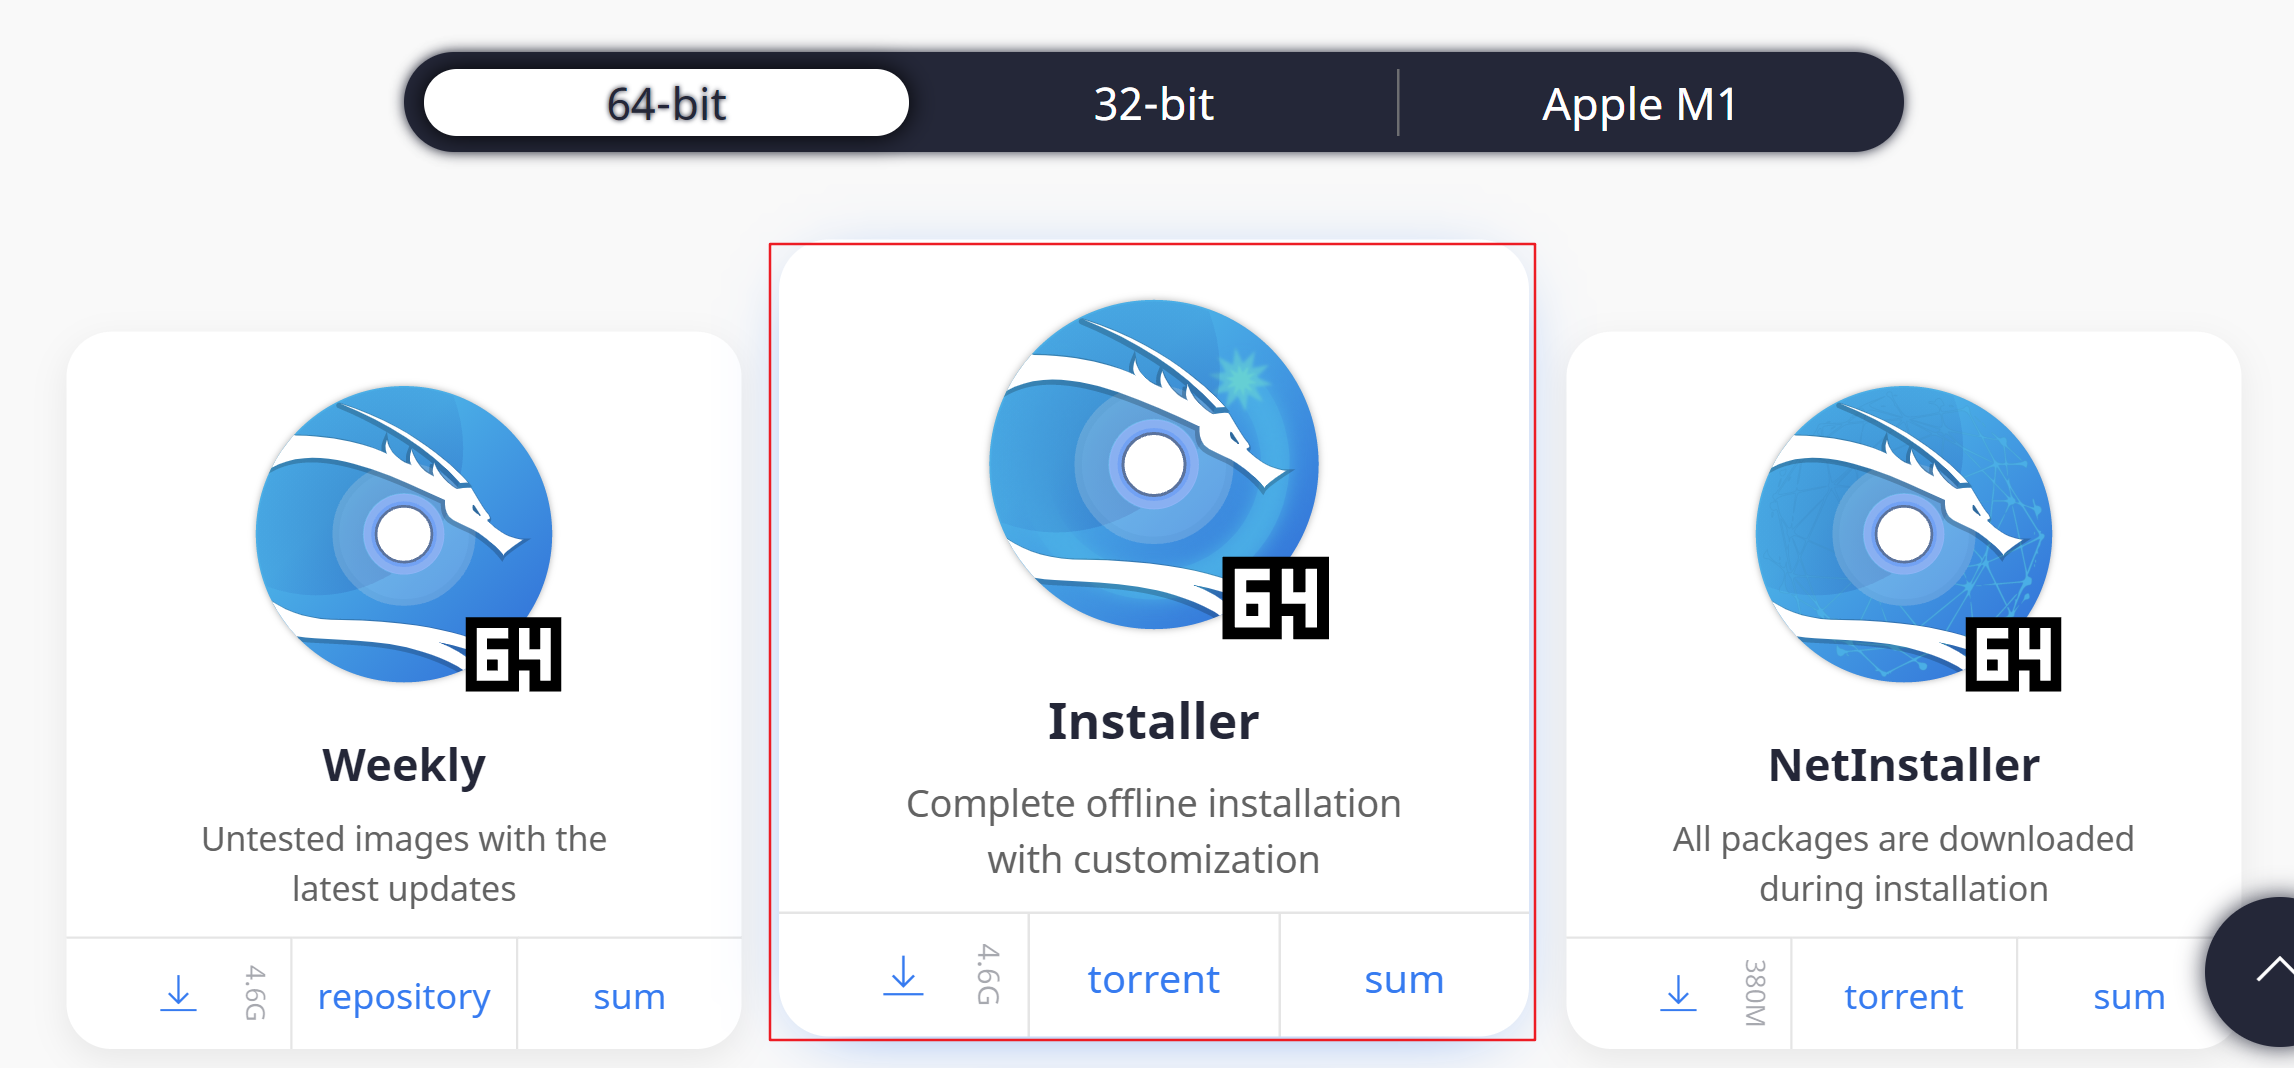Click the 64 badge on Weekly disc

514,654
